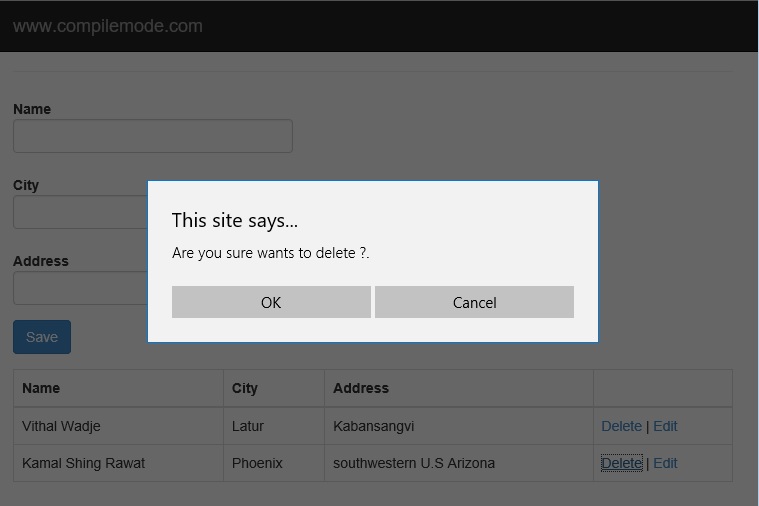This screenshot has height=506, width=759.
Task: Cancel the delete confirmation dialog
Action: point(474,302)
